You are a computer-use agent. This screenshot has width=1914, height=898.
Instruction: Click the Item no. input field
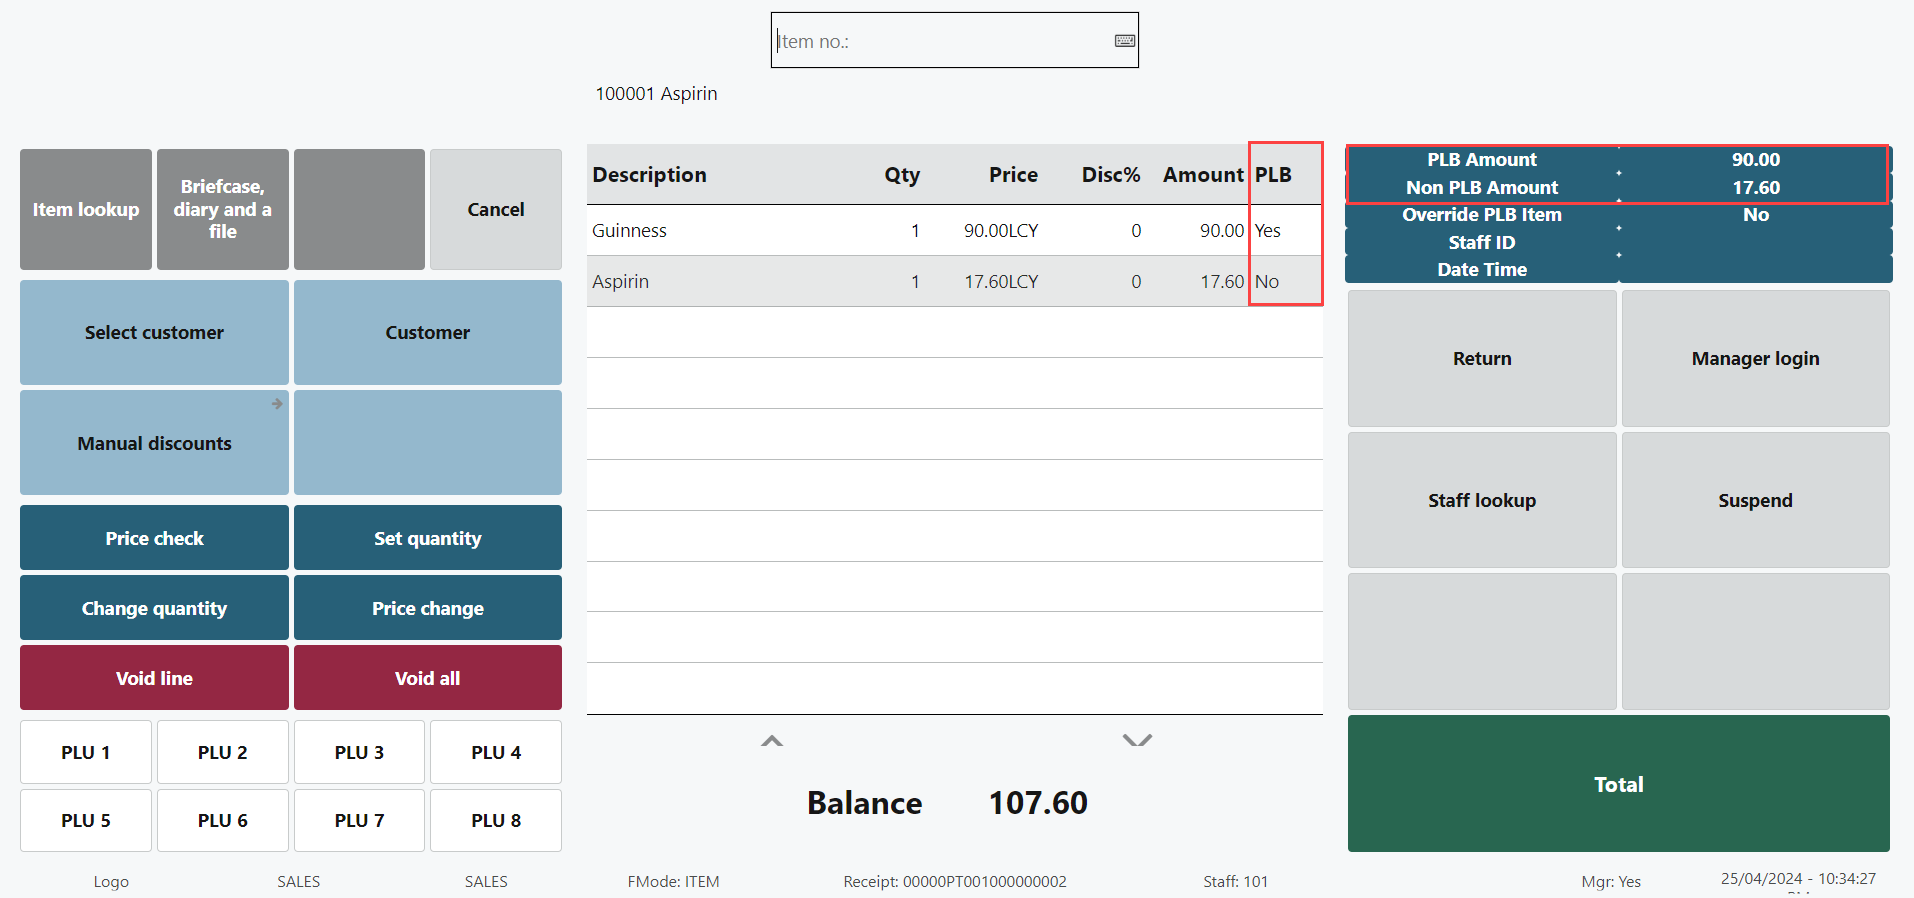click(x=940, y=41)
